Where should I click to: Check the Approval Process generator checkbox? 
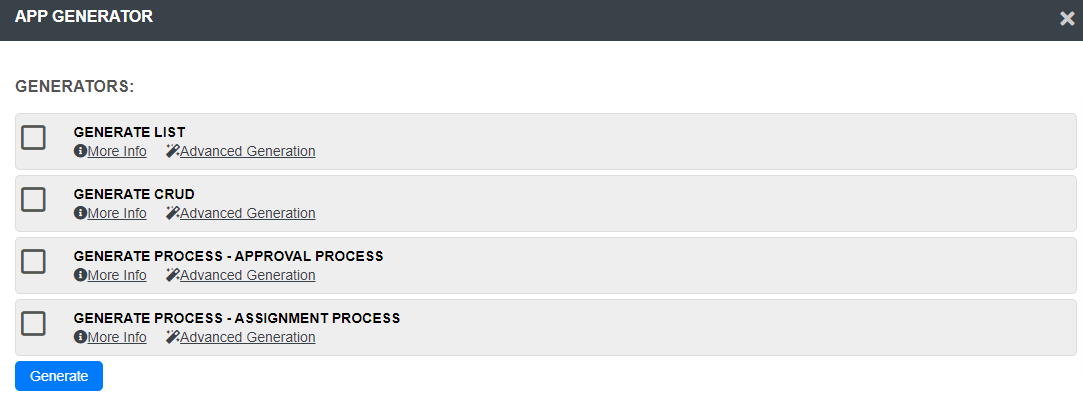point(33,262)
